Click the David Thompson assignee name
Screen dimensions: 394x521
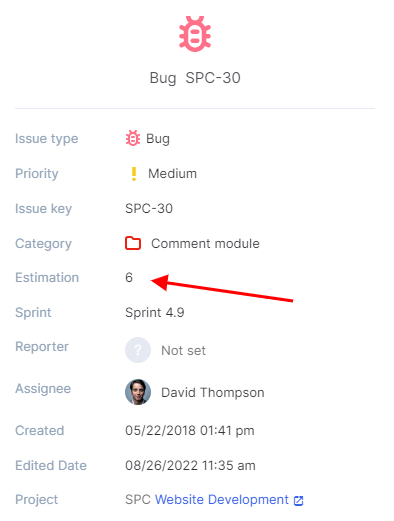(x=213, y=393)
